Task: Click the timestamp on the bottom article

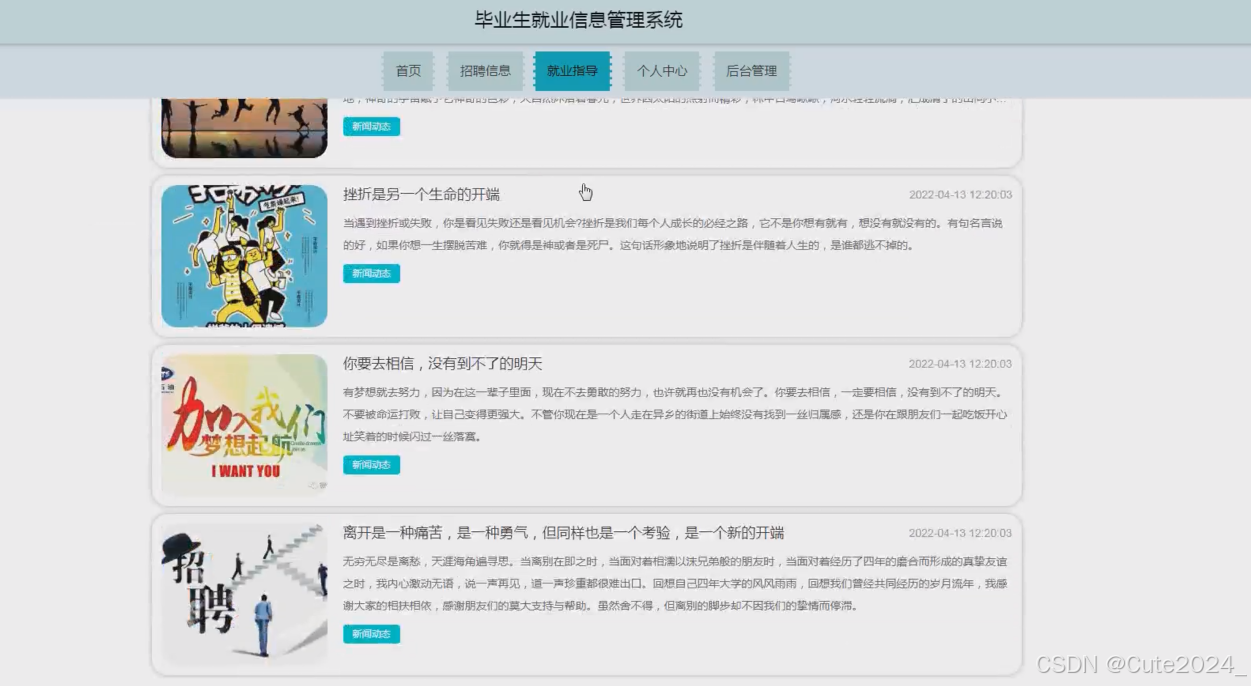Action: [x=961, y=533]
